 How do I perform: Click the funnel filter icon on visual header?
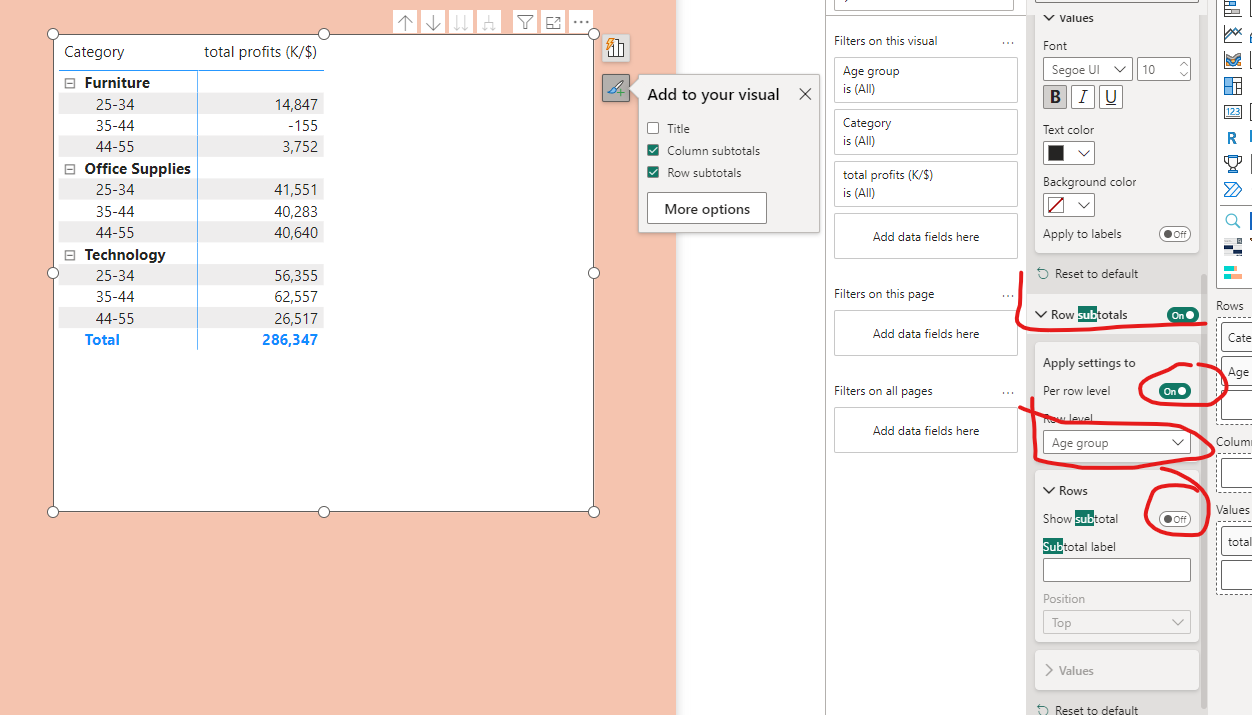525,22
